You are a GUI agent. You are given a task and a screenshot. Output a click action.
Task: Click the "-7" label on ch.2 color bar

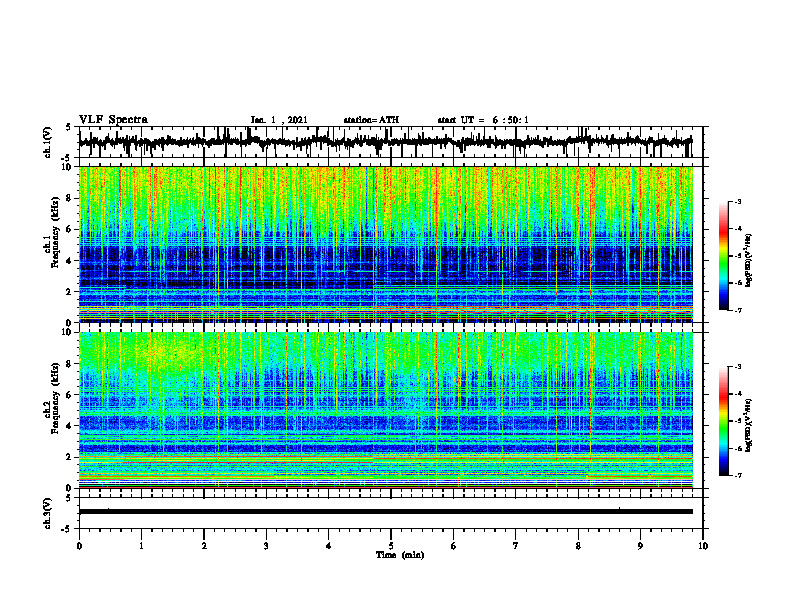point(738,476)
